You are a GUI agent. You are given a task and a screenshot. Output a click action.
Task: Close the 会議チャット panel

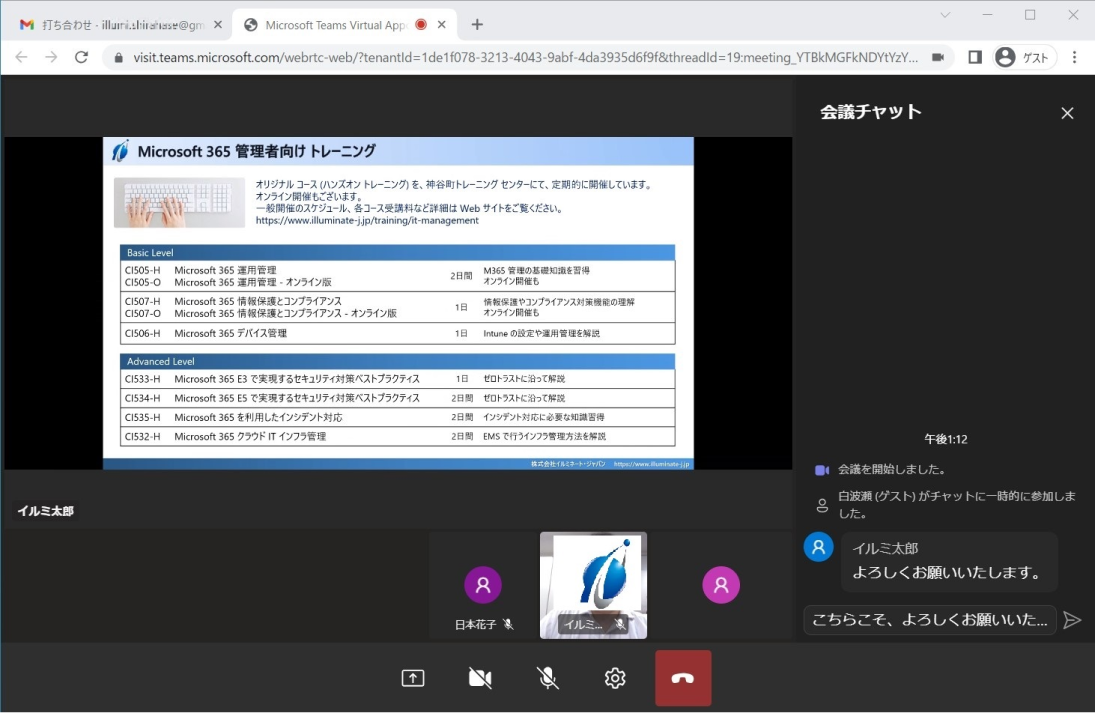(1067, 113)
